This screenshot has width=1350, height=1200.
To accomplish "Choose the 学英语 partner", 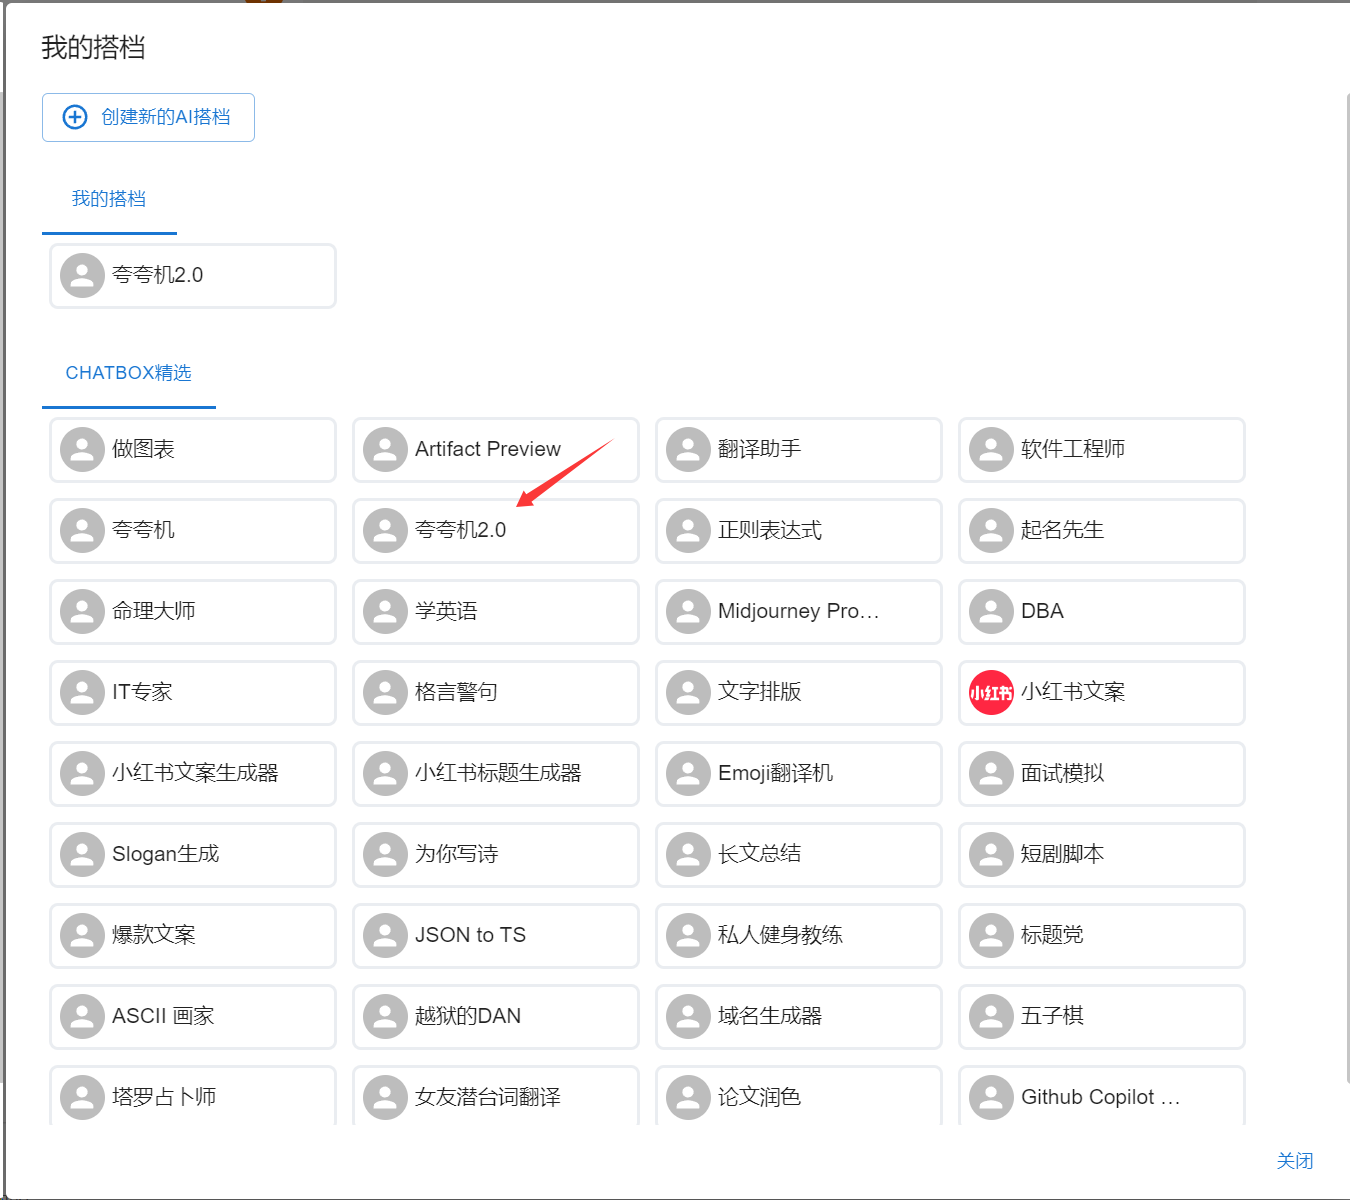I will [x=496, y=612].
